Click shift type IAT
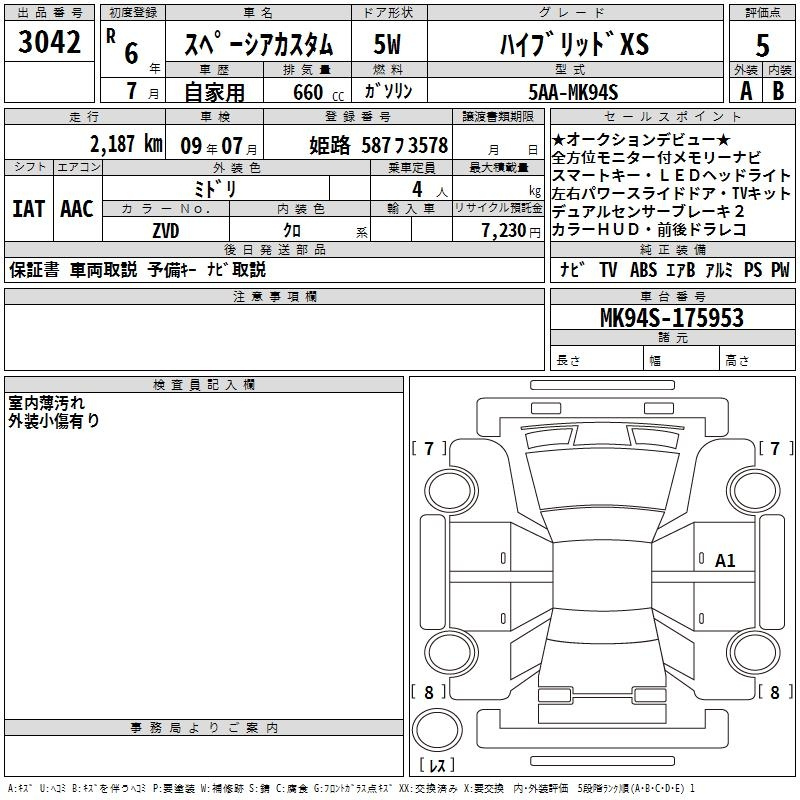800x800 pixels. (29, 209)
